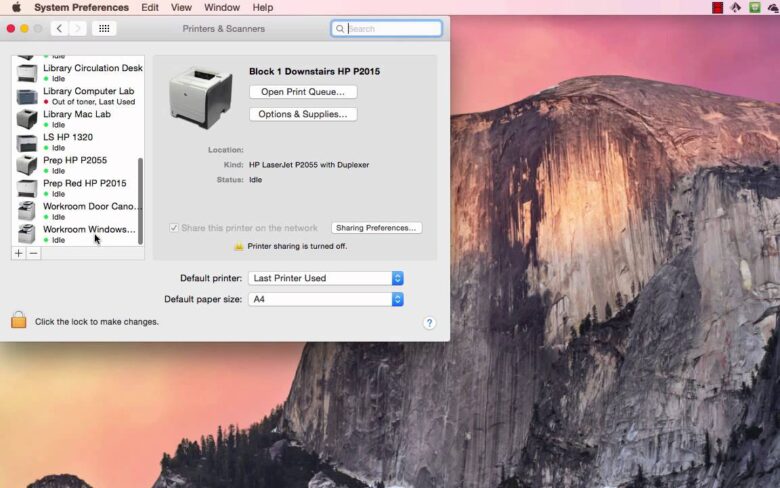
Task: Click the lock to make changes
Action: pyautogui.click(x=18, y=320)
